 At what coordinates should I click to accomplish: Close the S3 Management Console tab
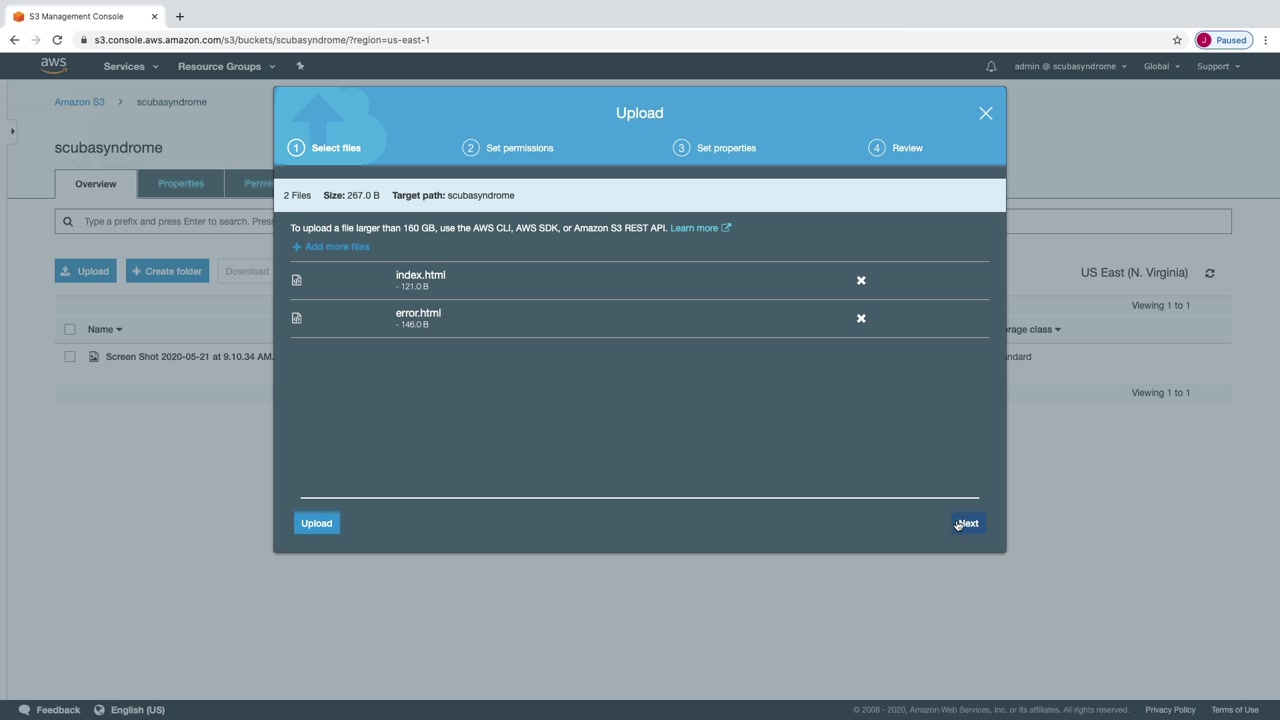[x=154, y=16]
